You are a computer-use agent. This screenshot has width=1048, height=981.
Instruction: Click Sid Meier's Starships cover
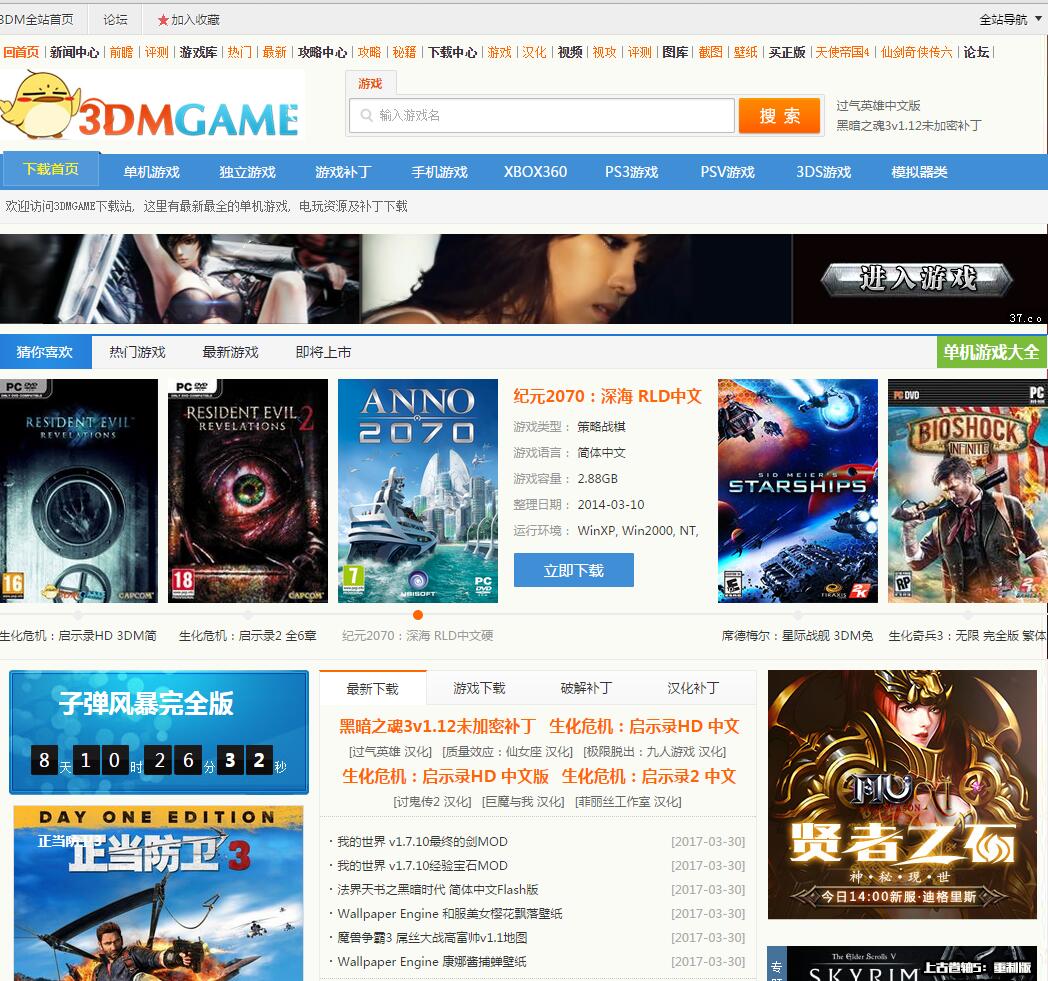tap(797, 490)
